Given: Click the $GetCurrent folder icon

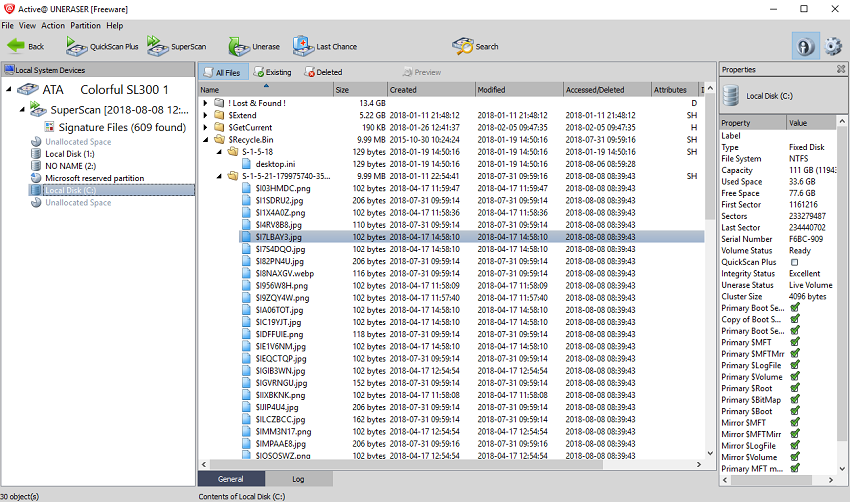Looking at the screenshot, I should (219, 127).
